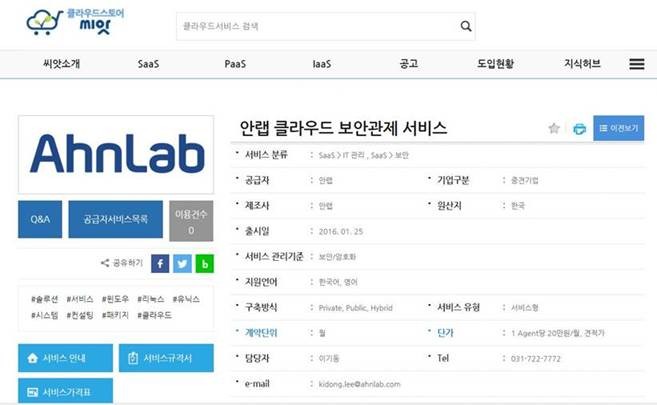
Task: Click the search magnifier icon
Action: 465,27
